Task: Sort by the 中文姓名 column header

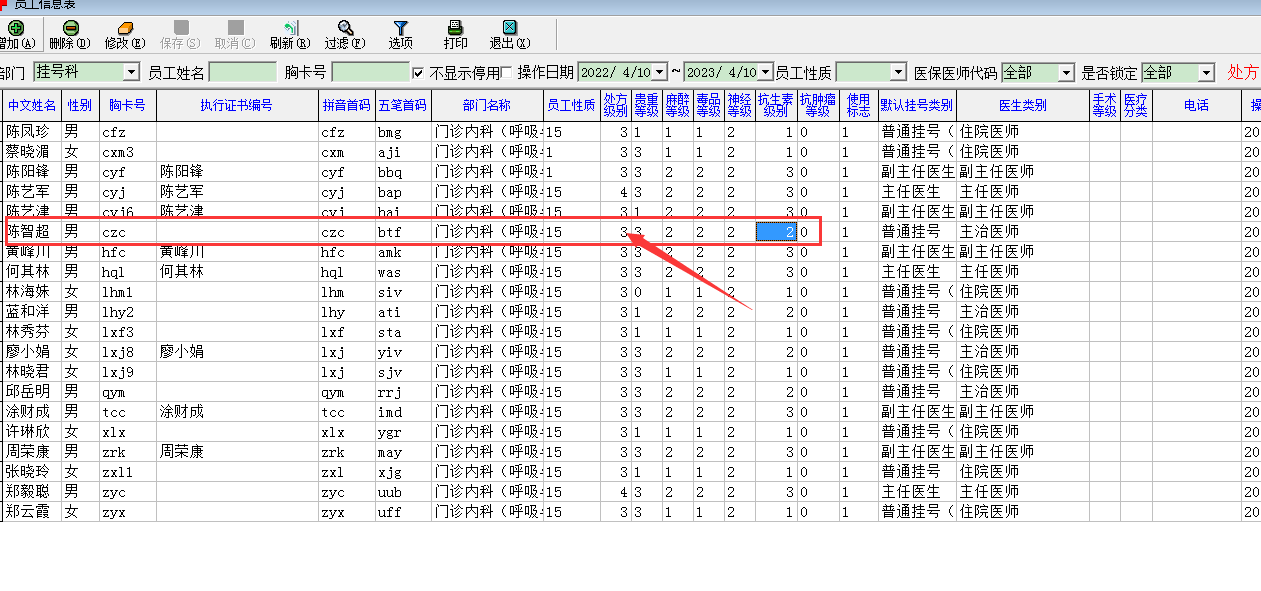Action: (32, 106)
